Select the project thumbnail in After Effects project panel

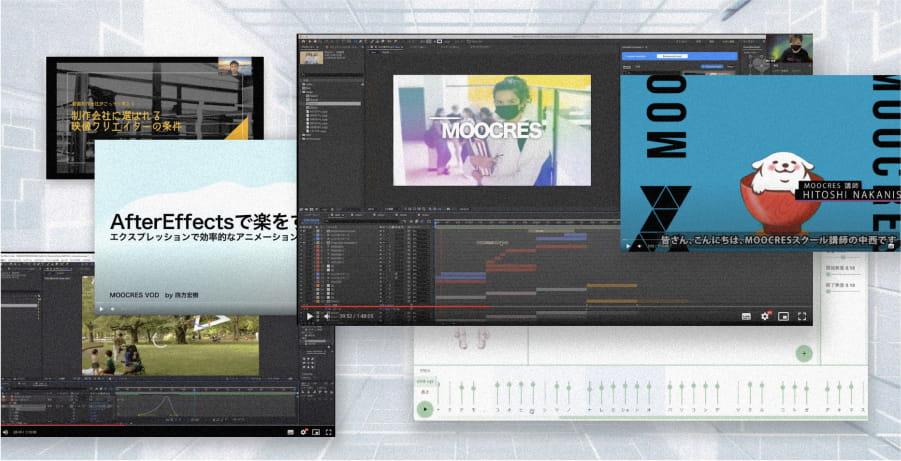pos(310,57)
